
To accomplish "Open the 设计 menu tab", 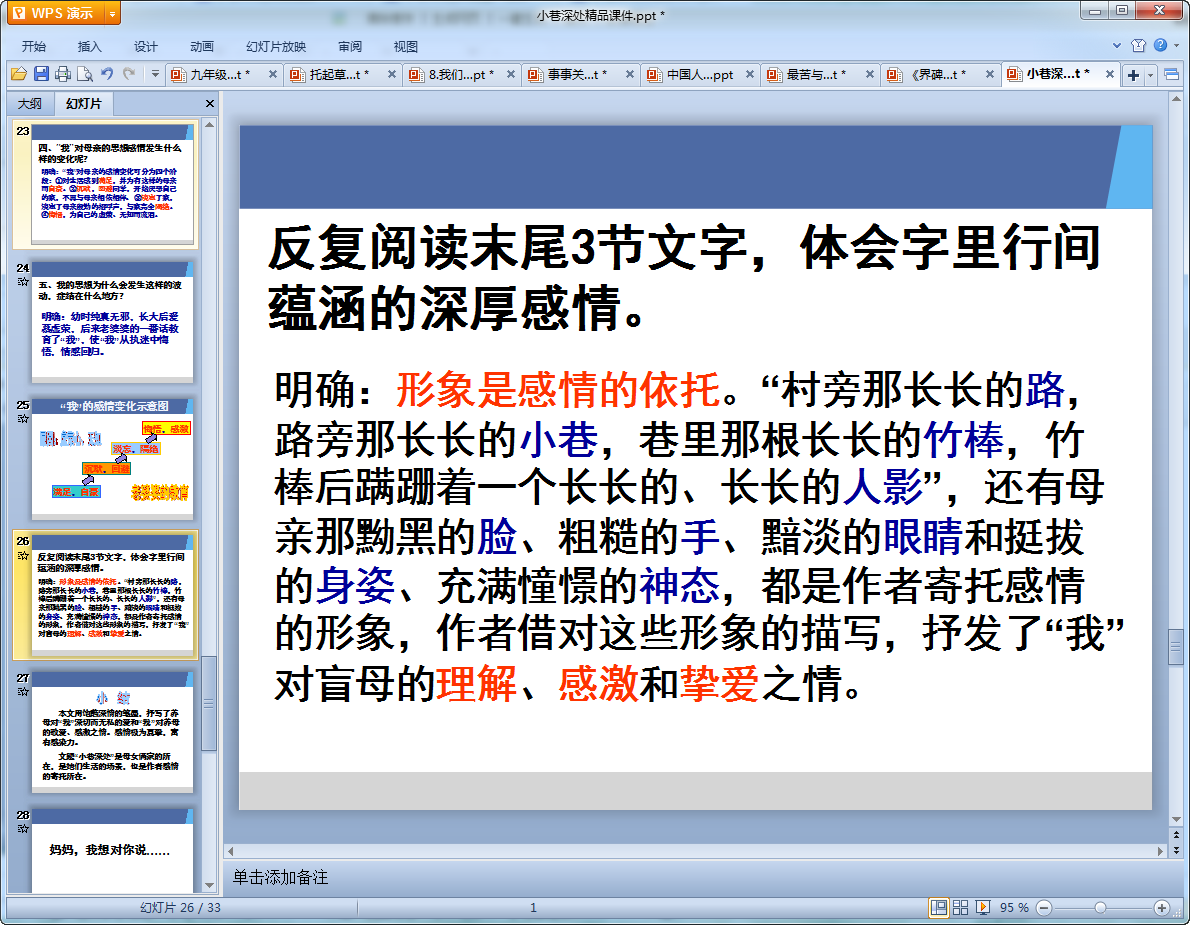I will 146,46.
